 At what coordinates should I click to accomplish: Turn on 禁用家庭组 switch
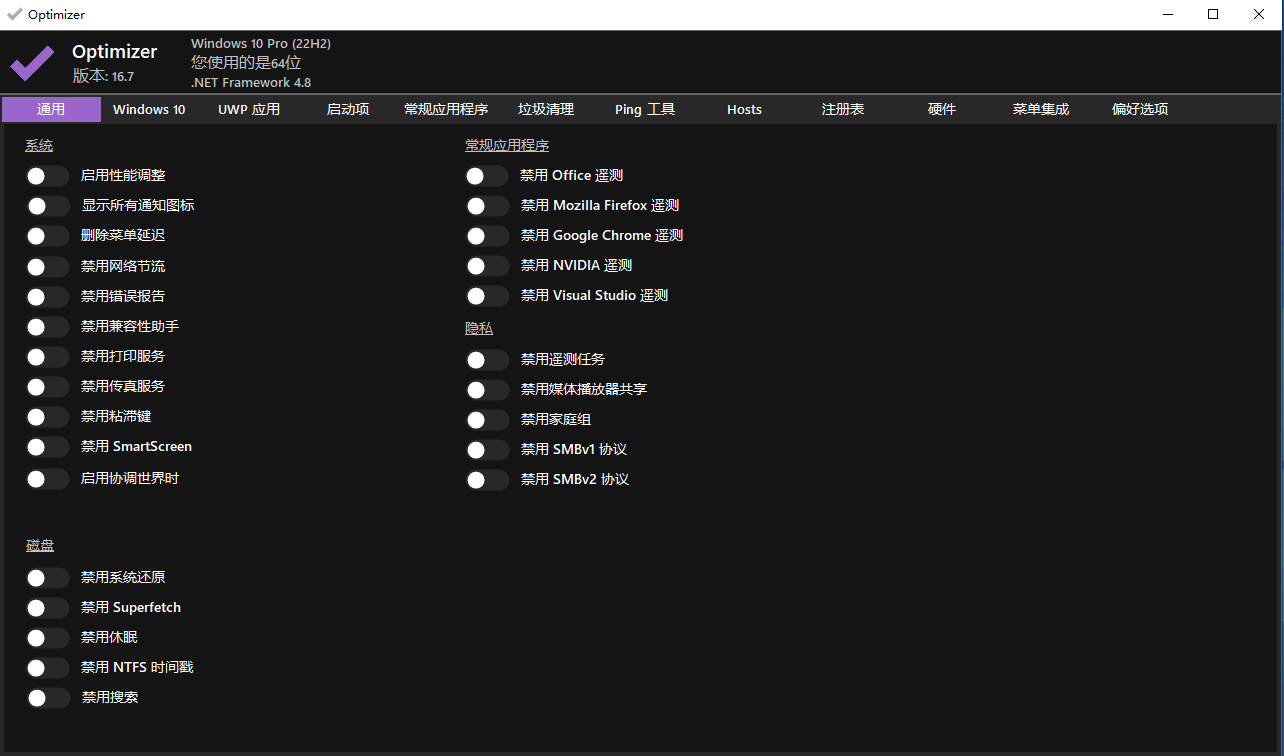coord(488,420)
